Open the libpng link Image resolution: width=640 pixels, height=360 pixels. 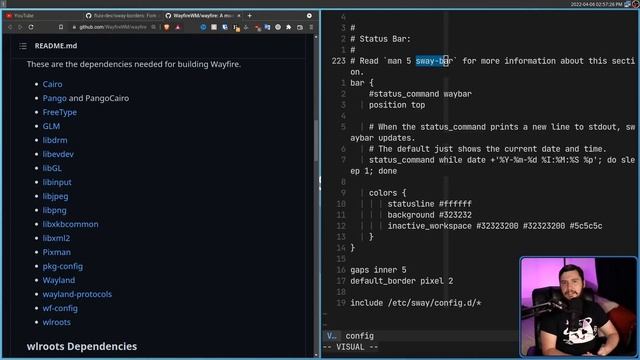coord(54,210)
